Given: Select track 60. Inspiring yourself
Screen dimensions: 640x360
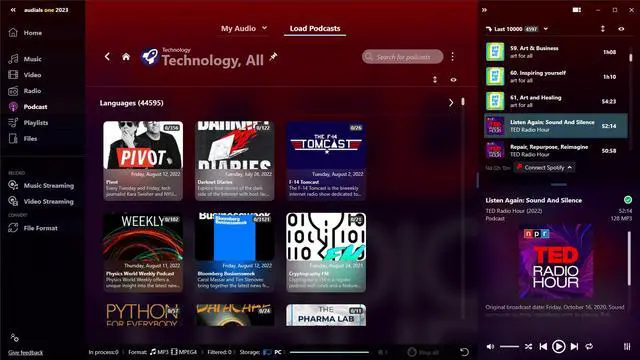Looking at the screenshot, I should [556, 76].
